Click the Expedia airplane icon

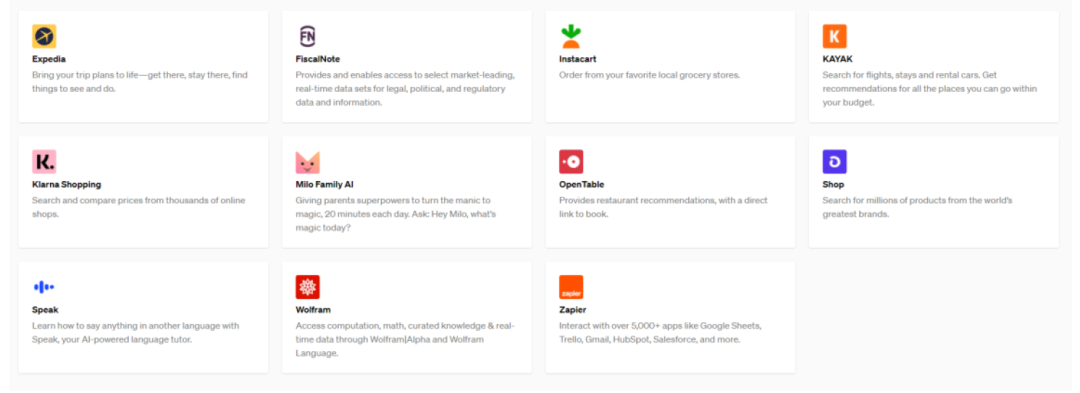[x=44, y=36]
